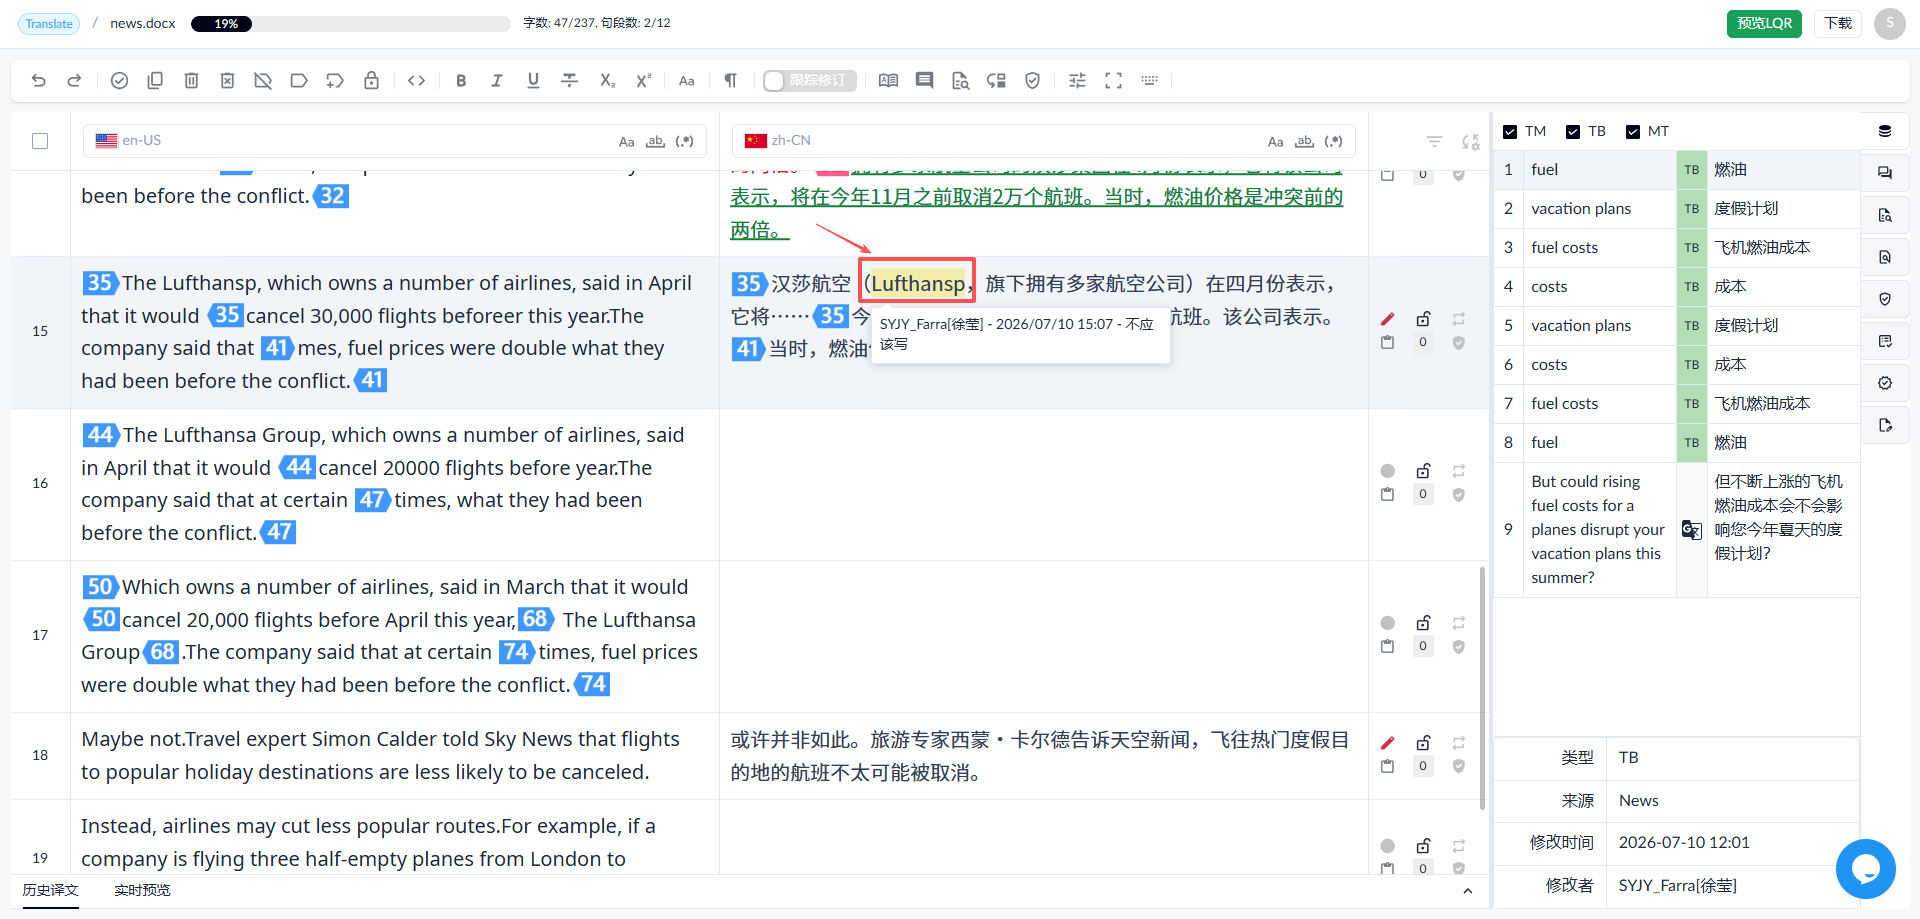
Task: Insert tag with the code brackets icon
Action: click(x=417, y=81)
